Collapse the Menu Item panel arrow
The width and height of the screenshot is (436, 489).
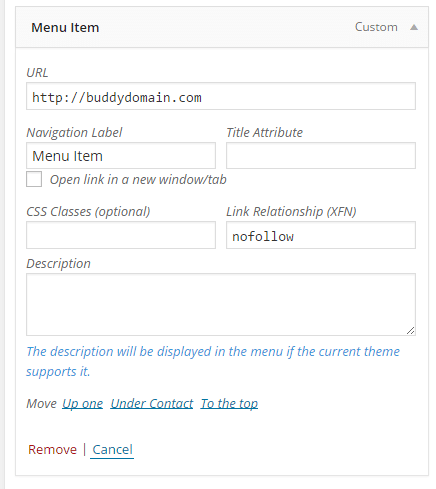pos(414,27)
